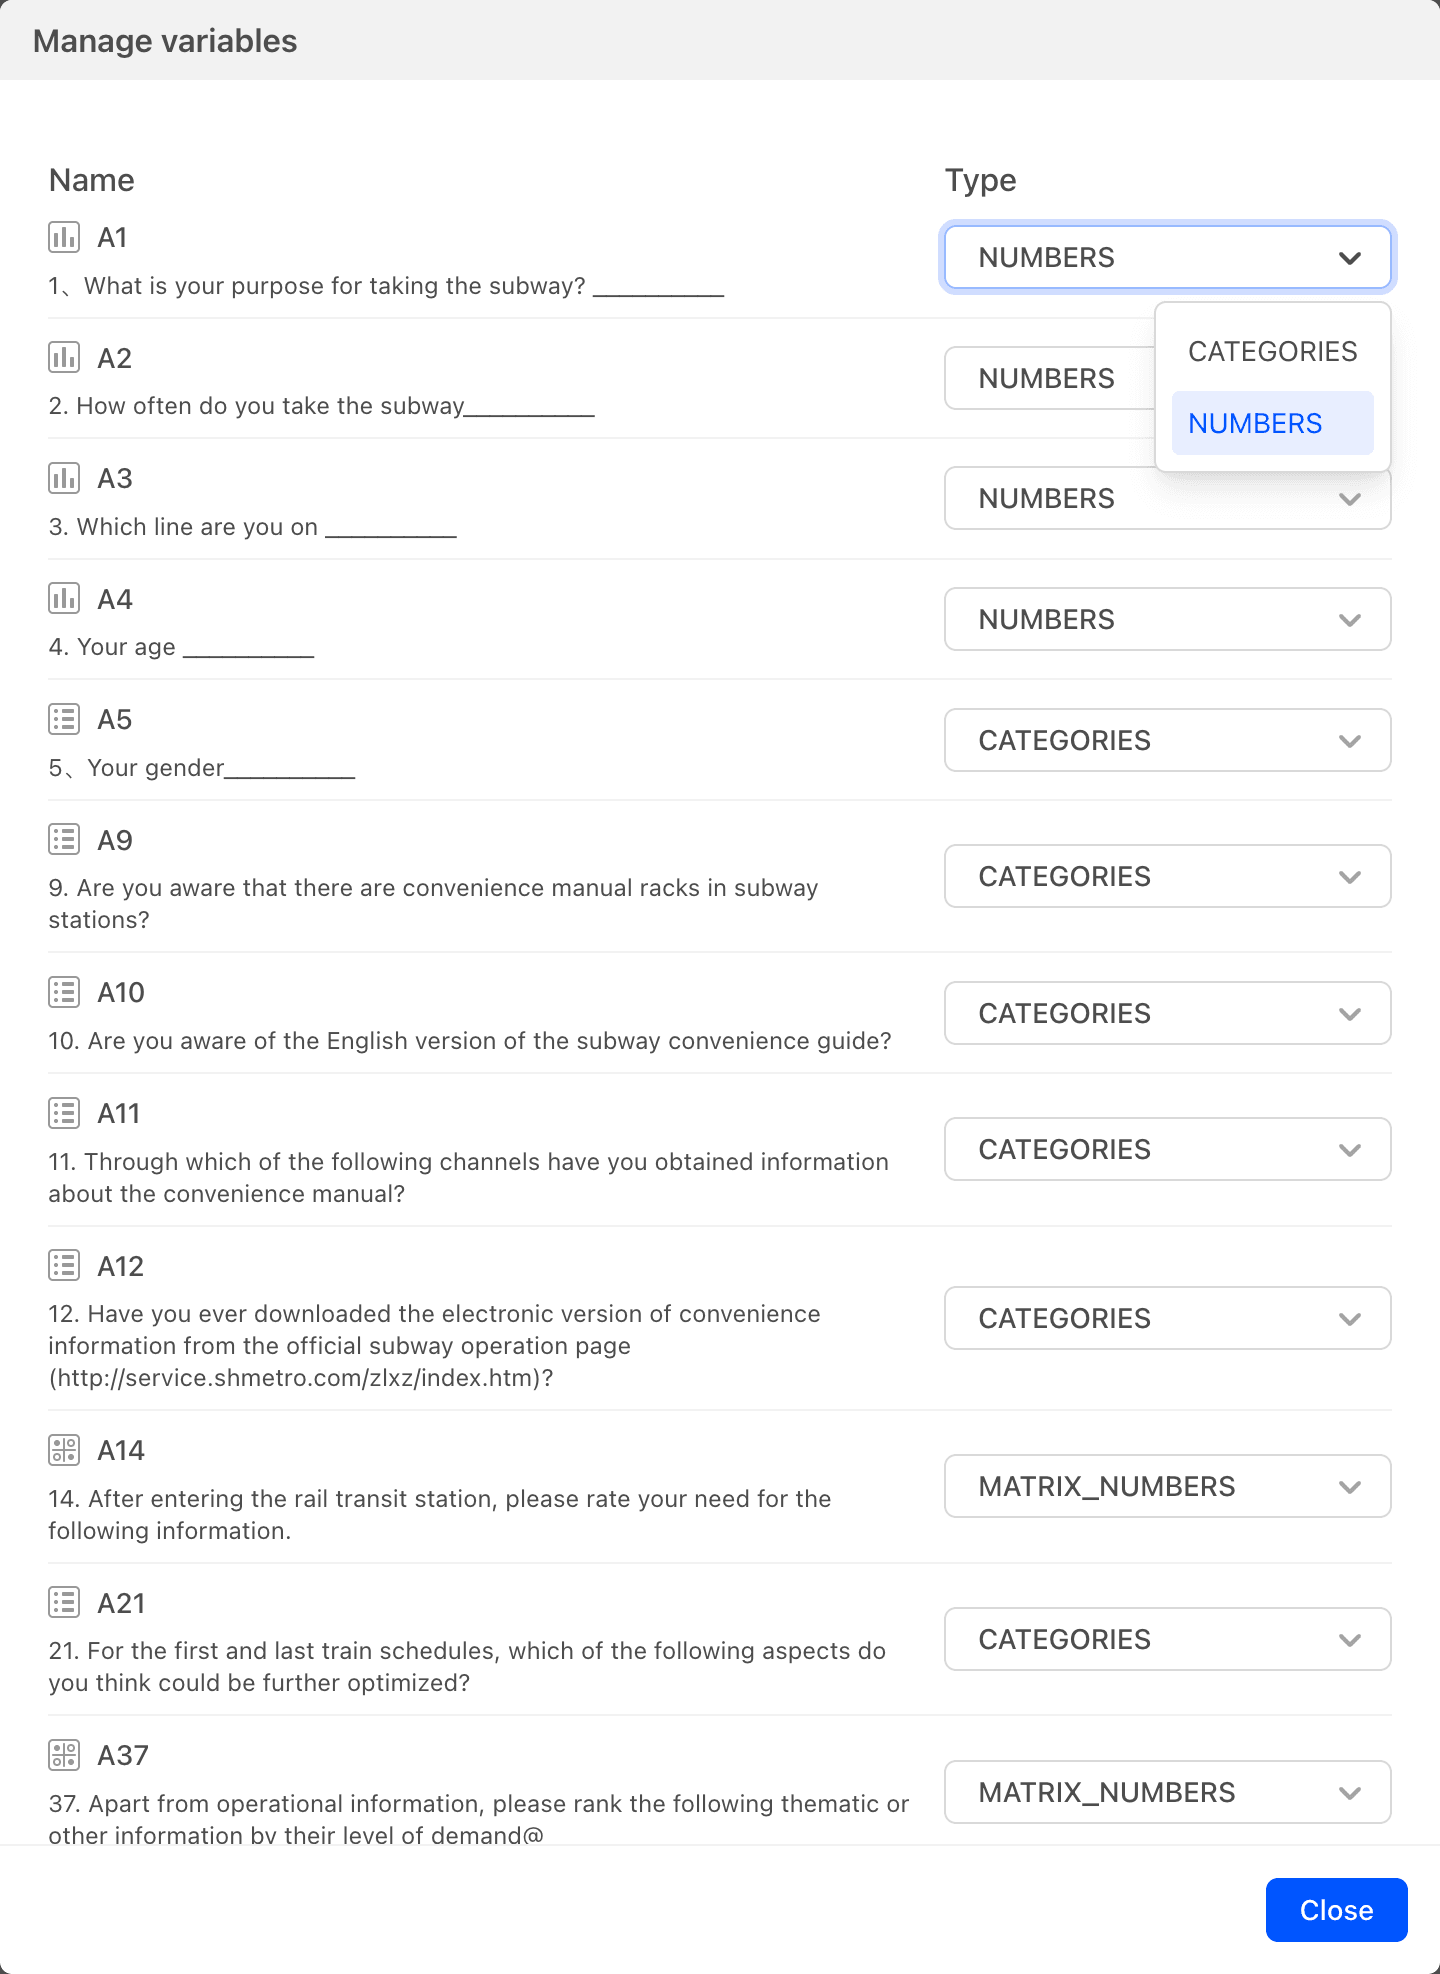Screen dimensions: 1440x1974
Task: Choose CATEGORIES in the open type menu
Action: pyautogui.click(x=1272, y=351)
